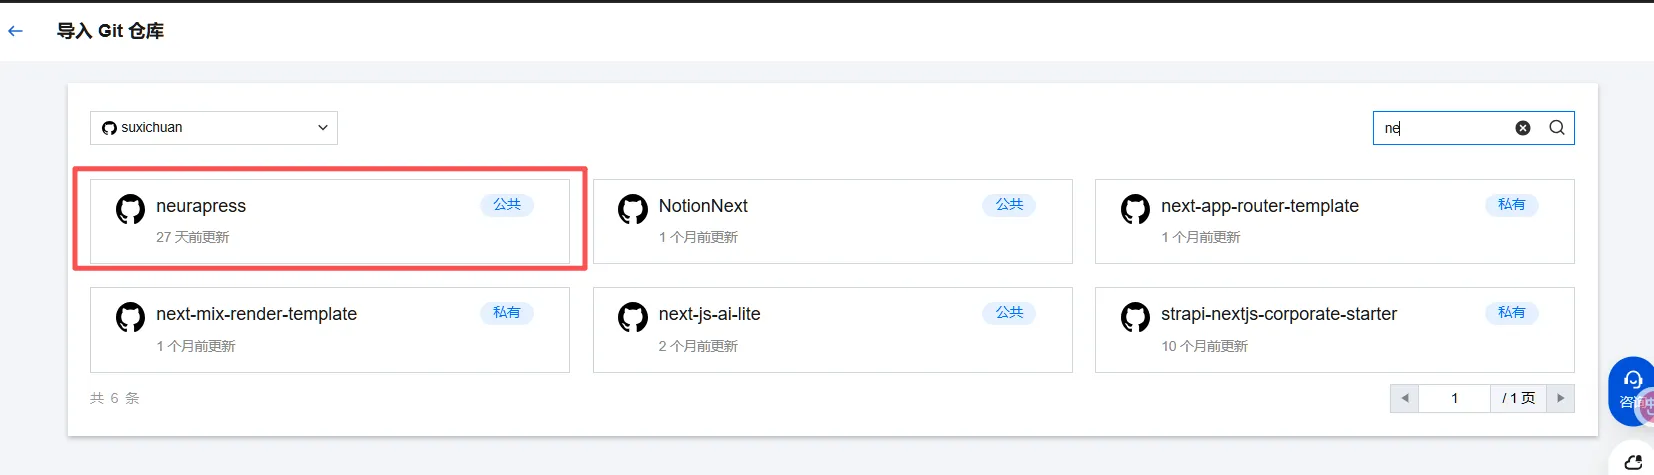The image size is (1654, 475).
Task: Click the next-app-router-template GitHub icon
Action: point(1135,209)
